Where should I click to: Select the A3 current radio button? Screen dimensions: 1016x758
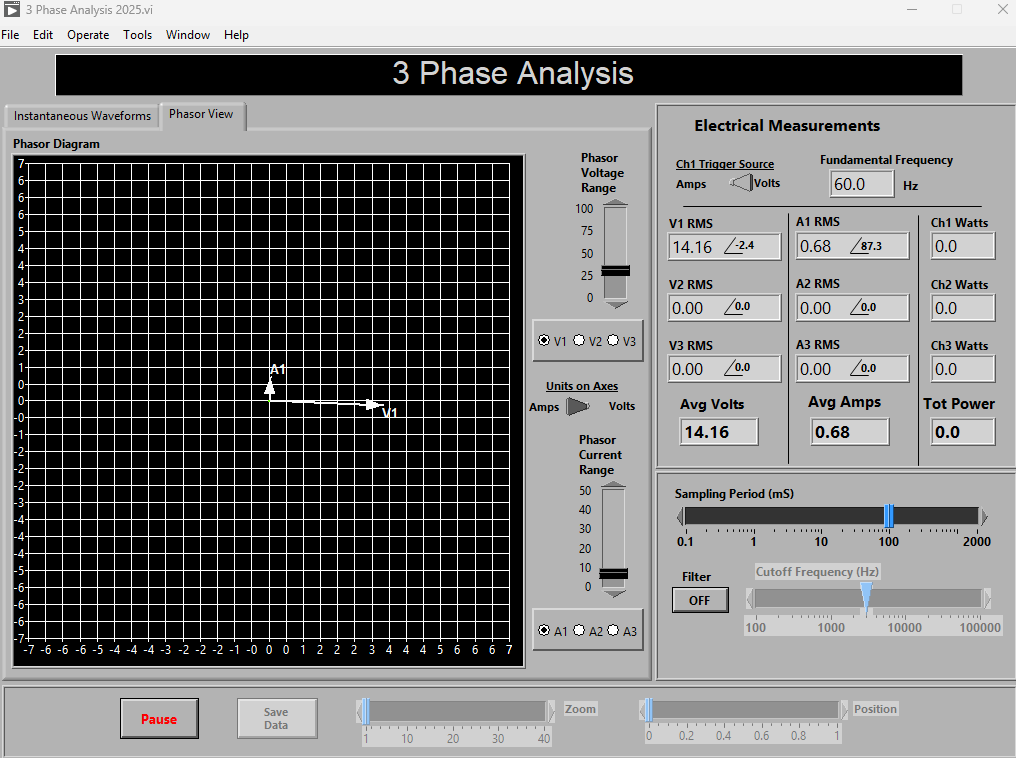point(613,631)
